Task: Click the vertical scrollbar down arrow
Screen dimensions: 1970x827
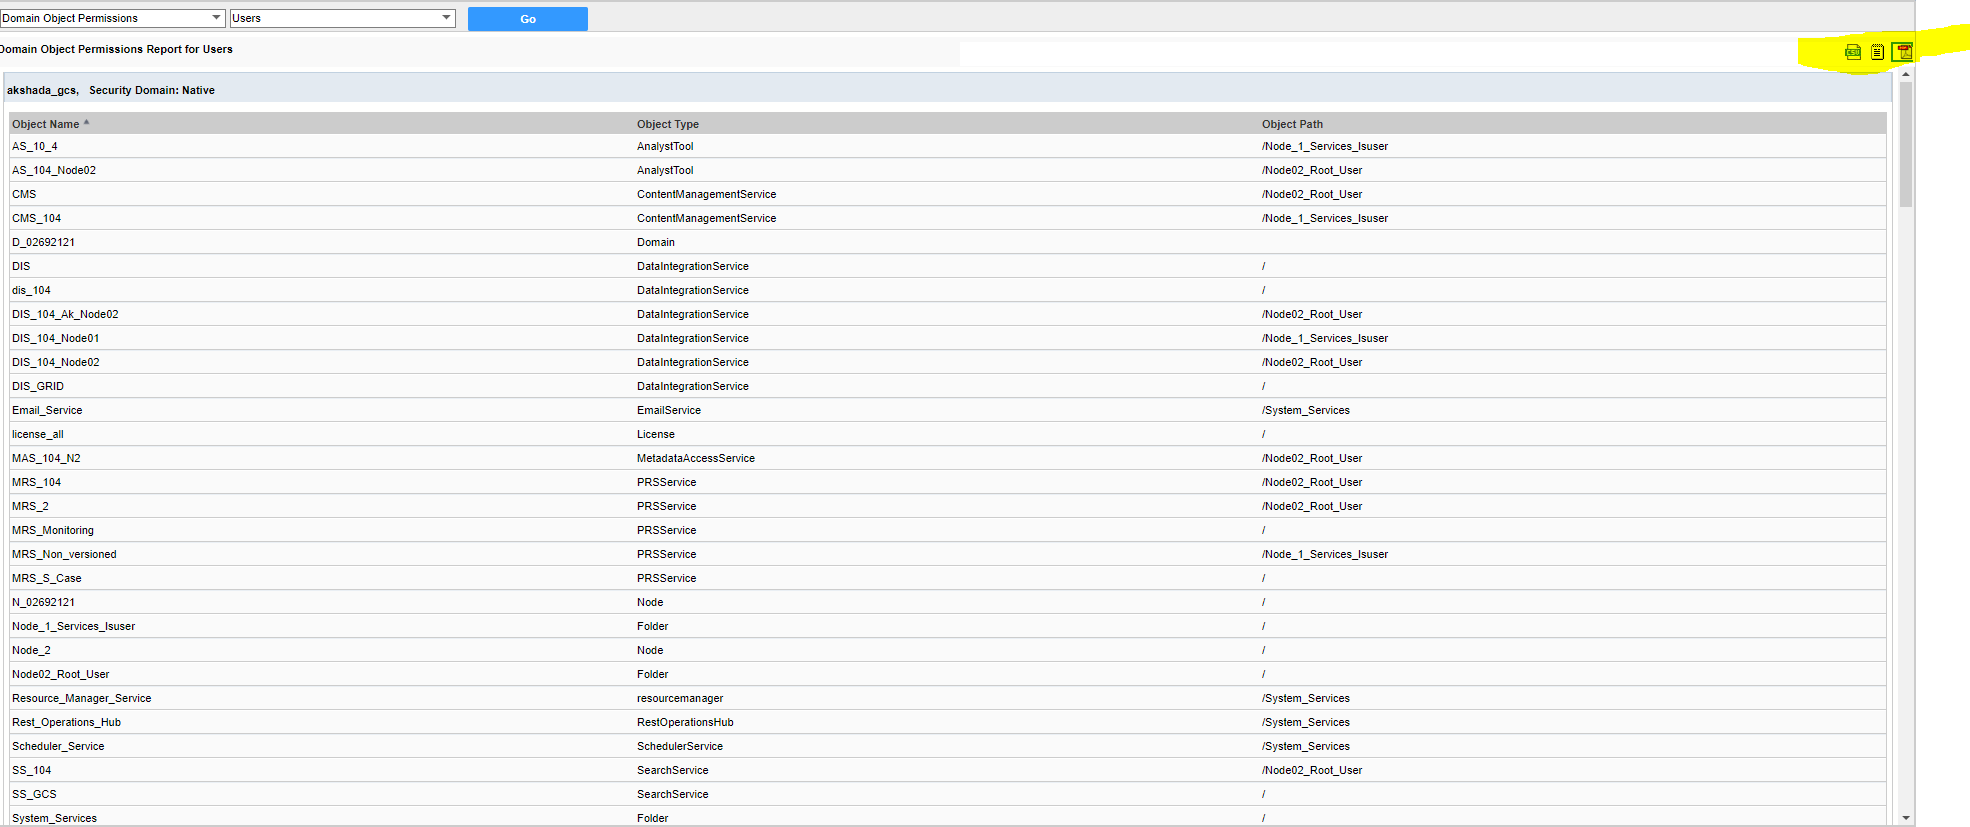Action: click(1906, 818)
